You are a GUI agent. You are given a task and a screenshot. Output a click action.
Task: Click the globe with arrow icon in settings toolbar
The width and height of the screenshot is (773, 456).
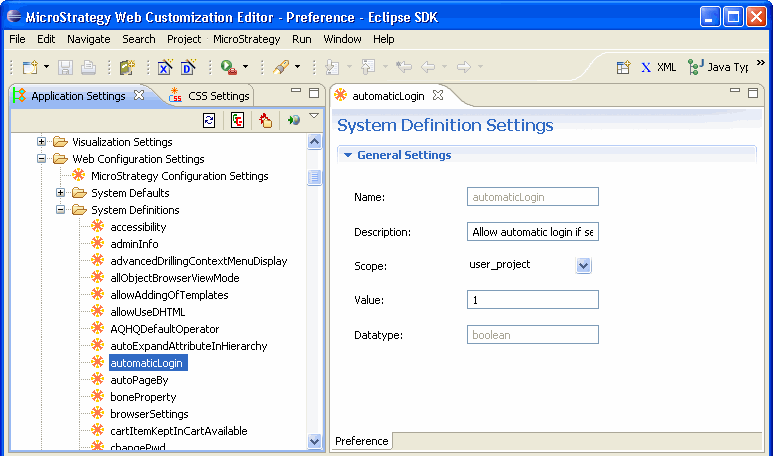click(x=294, y=120)
